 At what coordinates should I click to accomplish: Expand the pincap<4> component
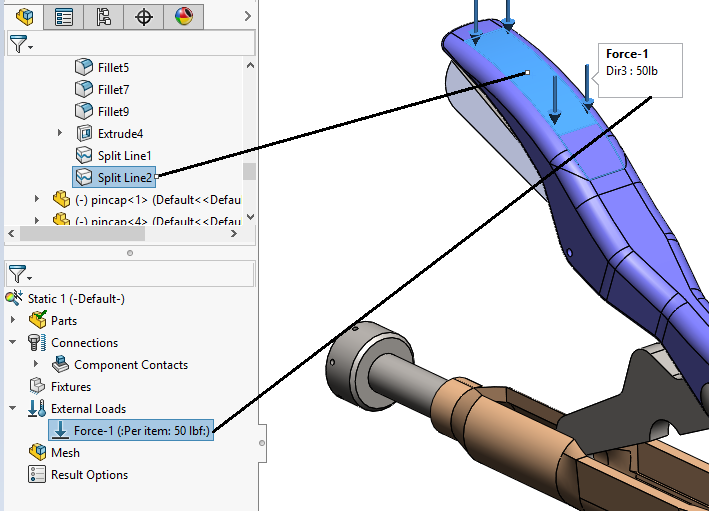37,220
